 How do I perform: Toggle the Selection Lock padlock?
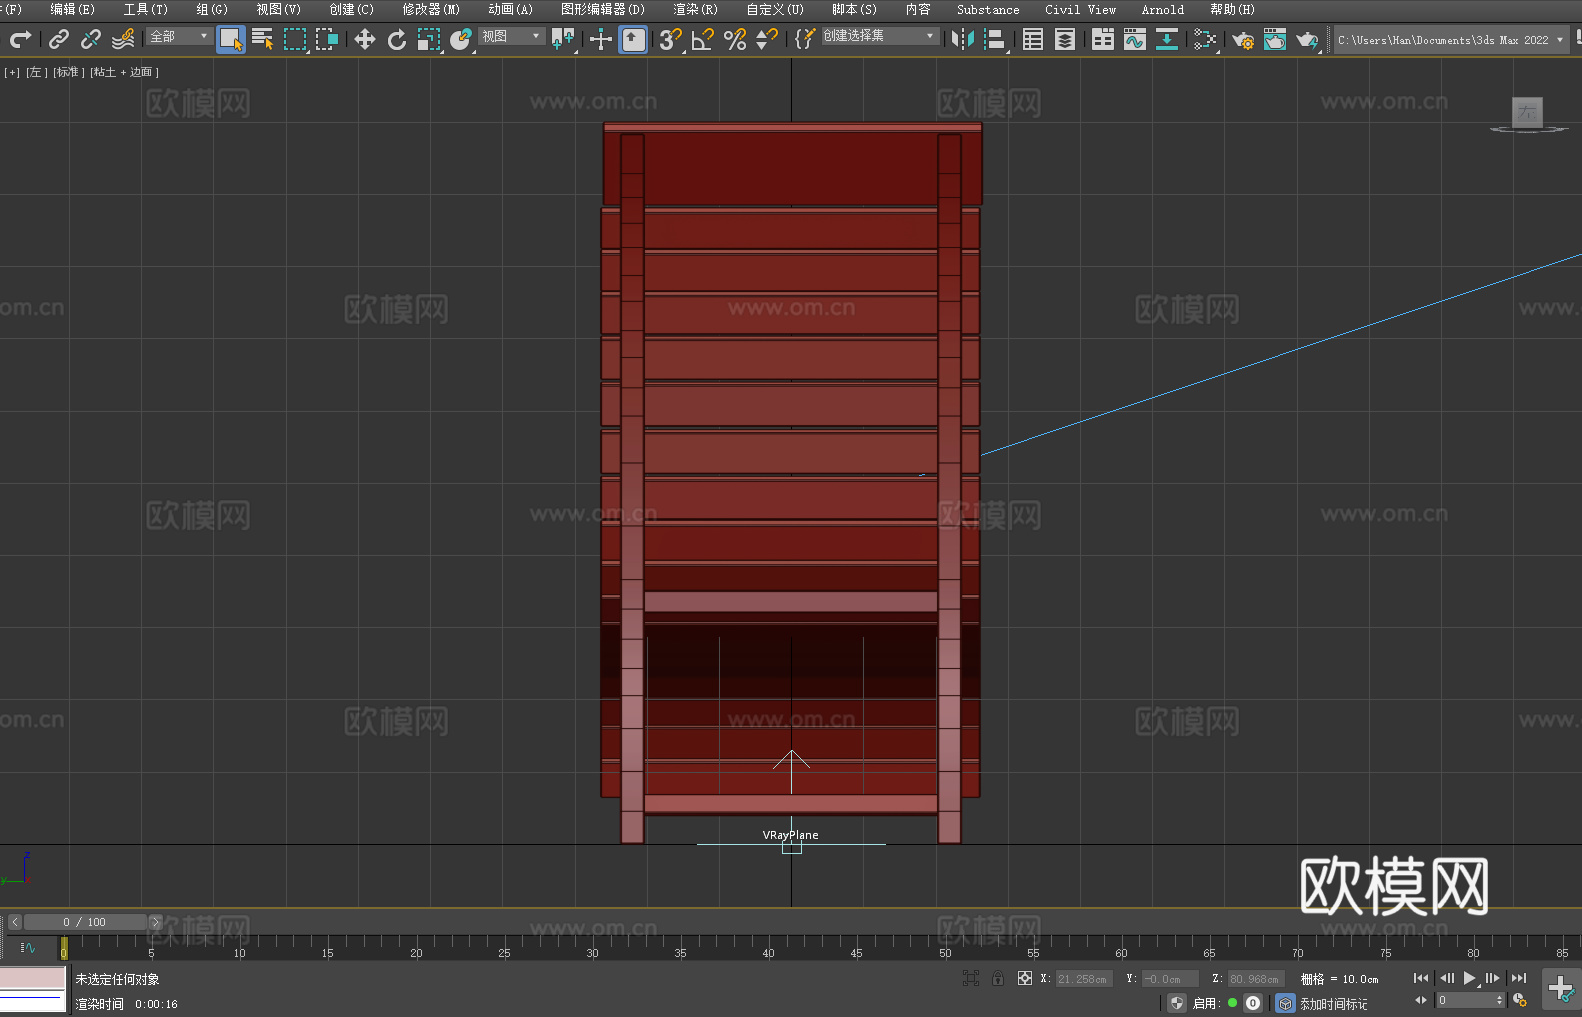pos(998,978)
